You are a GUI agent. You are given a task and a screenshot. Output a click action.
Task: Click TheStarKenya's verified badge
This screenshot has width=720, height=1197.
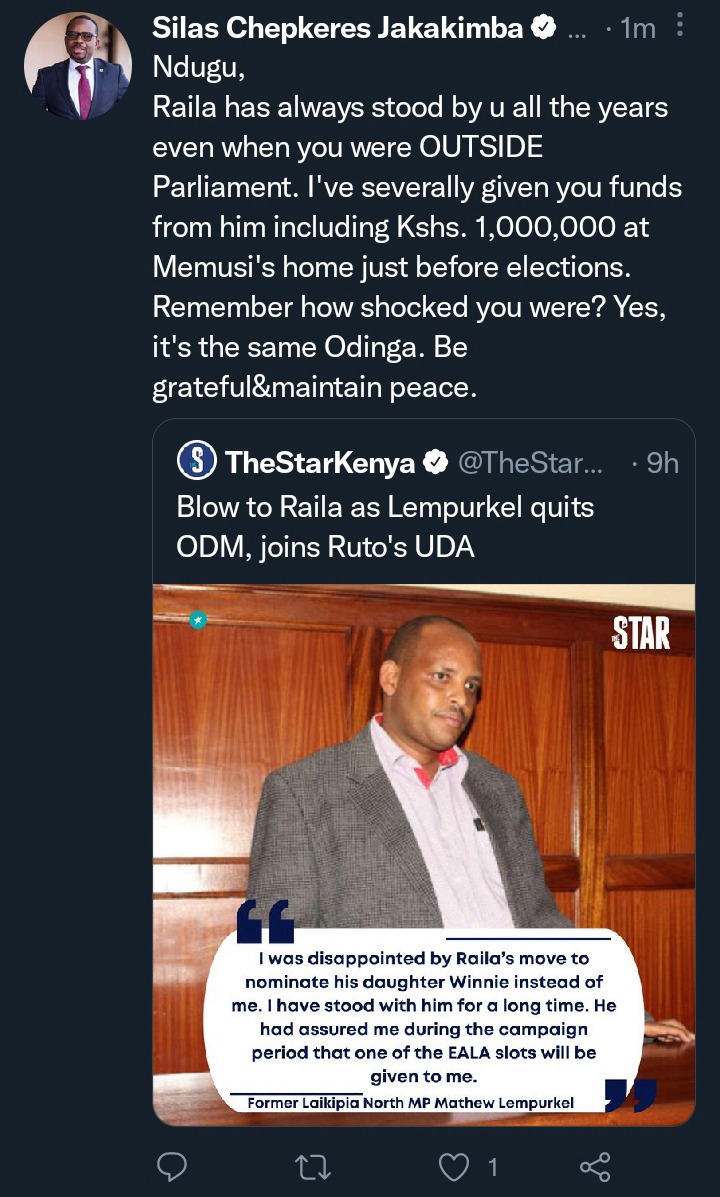click(x=435, y=462)
